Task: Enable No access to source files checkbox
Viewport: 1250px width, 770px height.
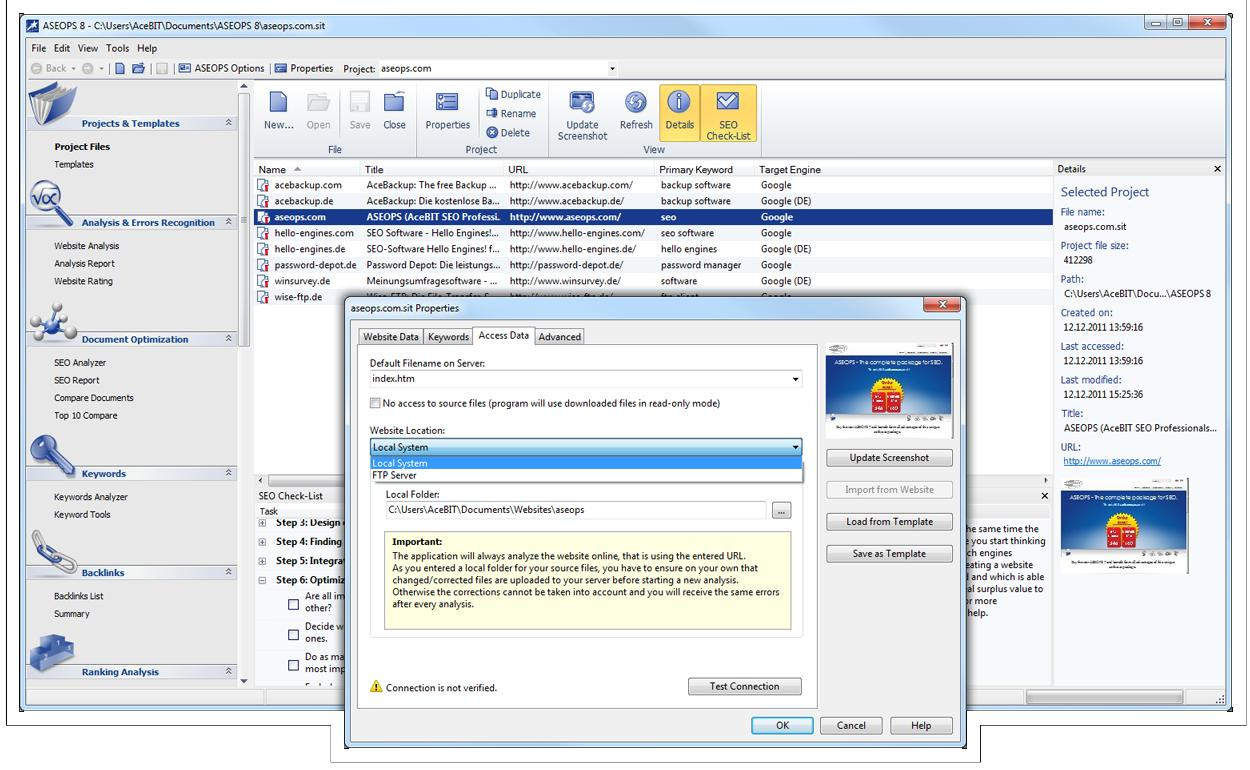Action: 375,403
